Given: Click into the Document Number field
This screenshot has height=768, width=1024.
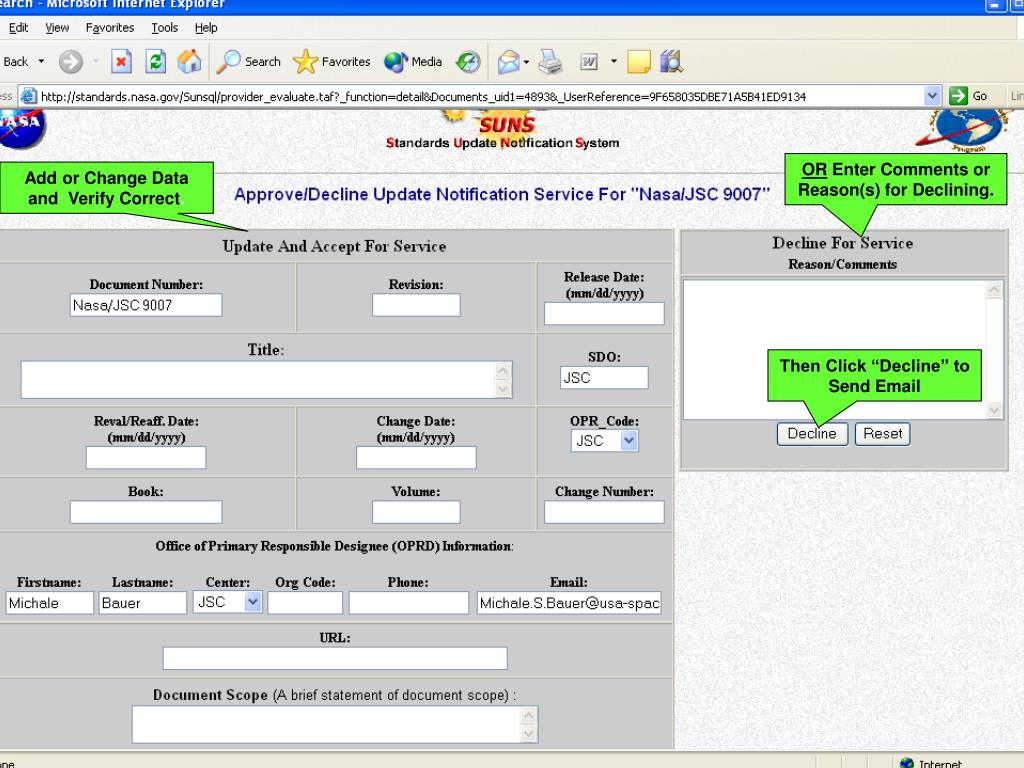Looking at the screenshot, I should [x=146, y=305].
